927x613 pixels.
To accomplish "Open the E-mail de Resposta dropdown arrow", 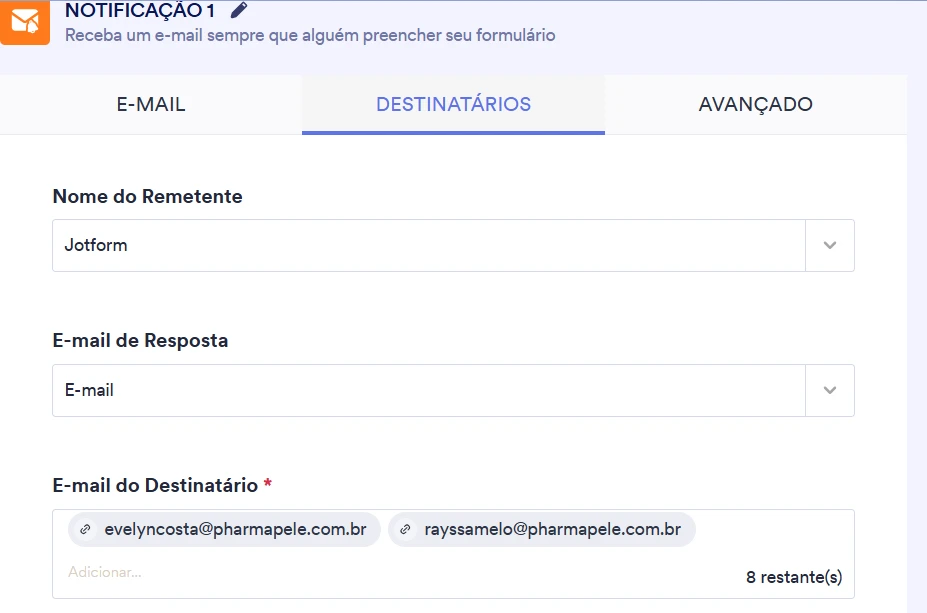I will [x=829, y=390].
